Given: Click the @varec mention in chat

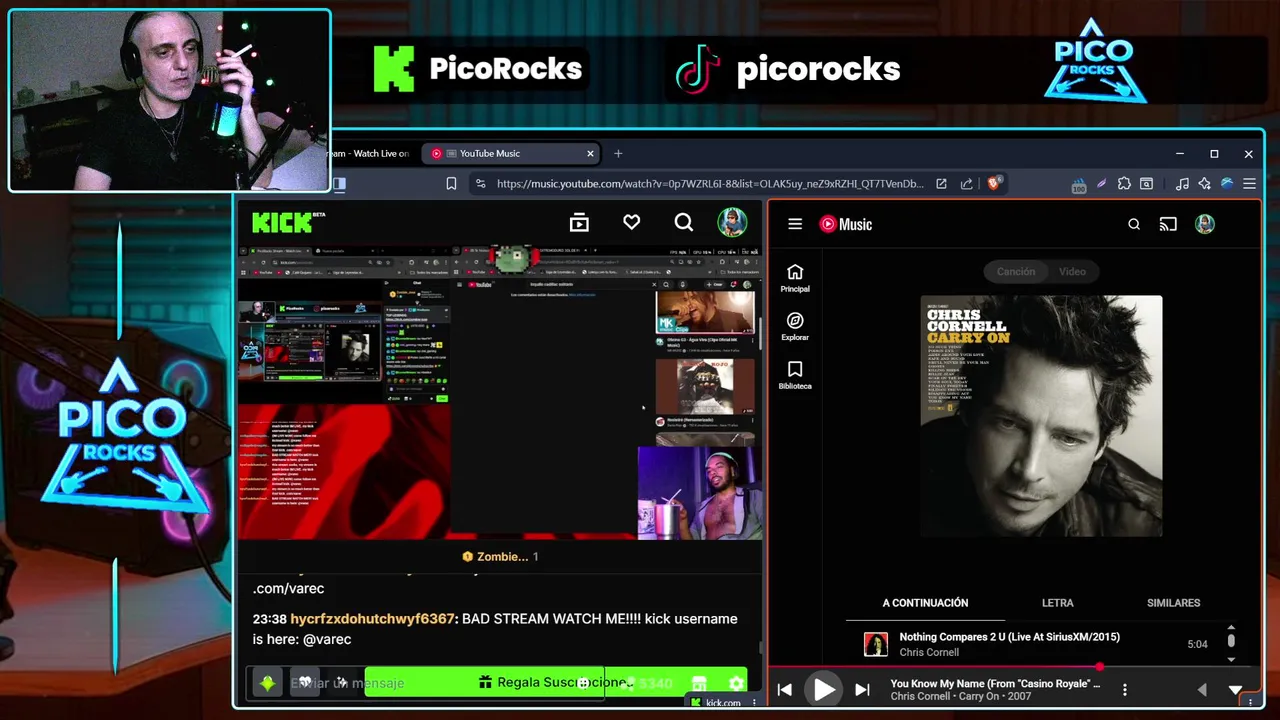Looking at the screenshot, I should (327, 639).
